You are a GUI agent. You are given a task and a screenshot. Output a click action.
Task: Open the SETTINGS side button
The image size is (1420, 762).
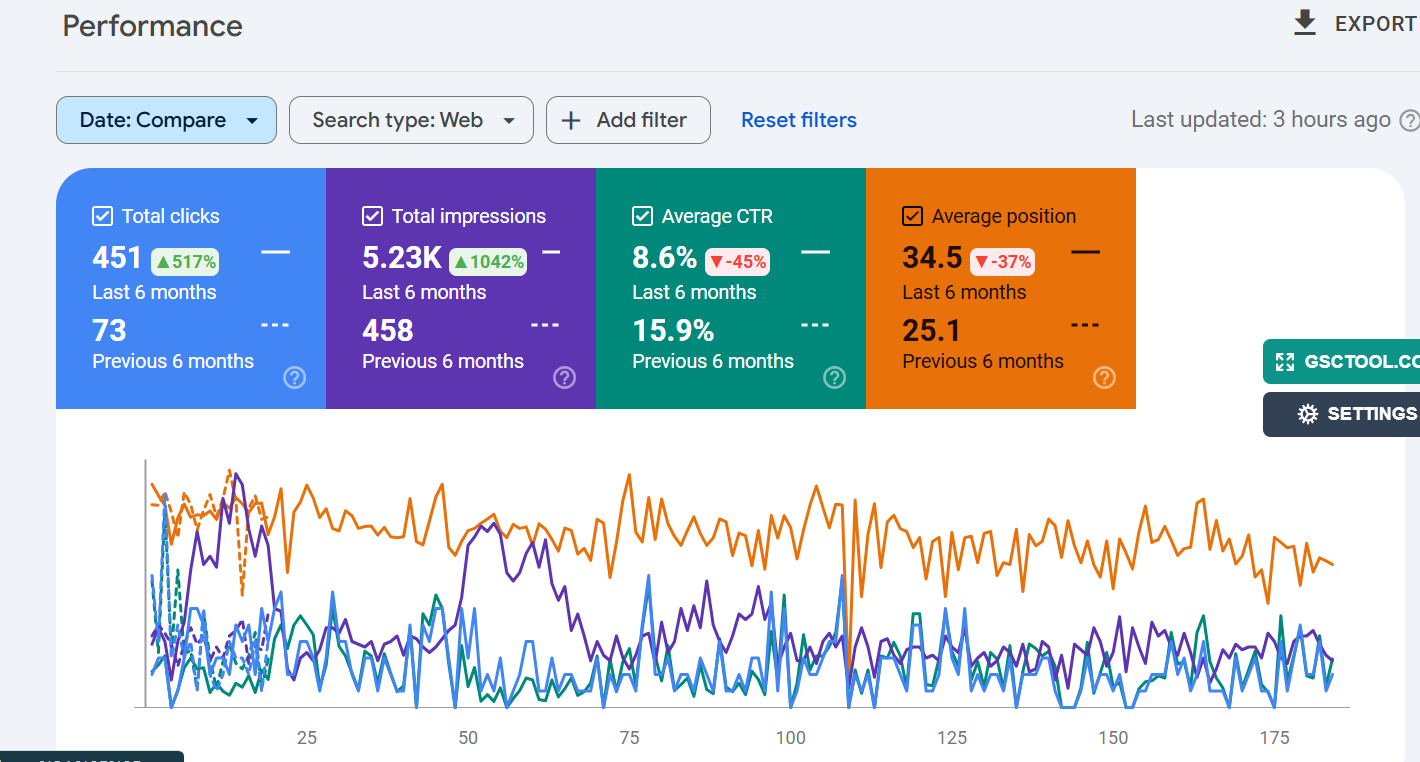1370,414
